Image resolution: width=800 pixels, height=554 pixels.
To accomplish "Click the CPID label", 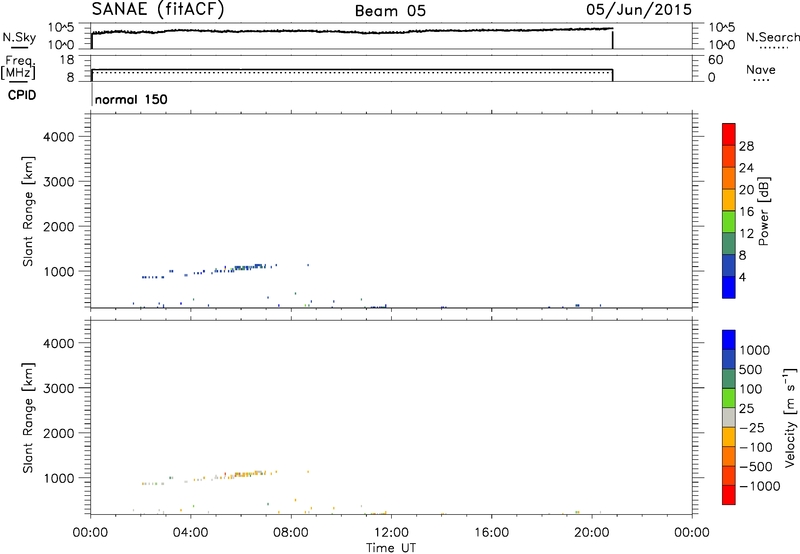I will (x=22, y=95).
